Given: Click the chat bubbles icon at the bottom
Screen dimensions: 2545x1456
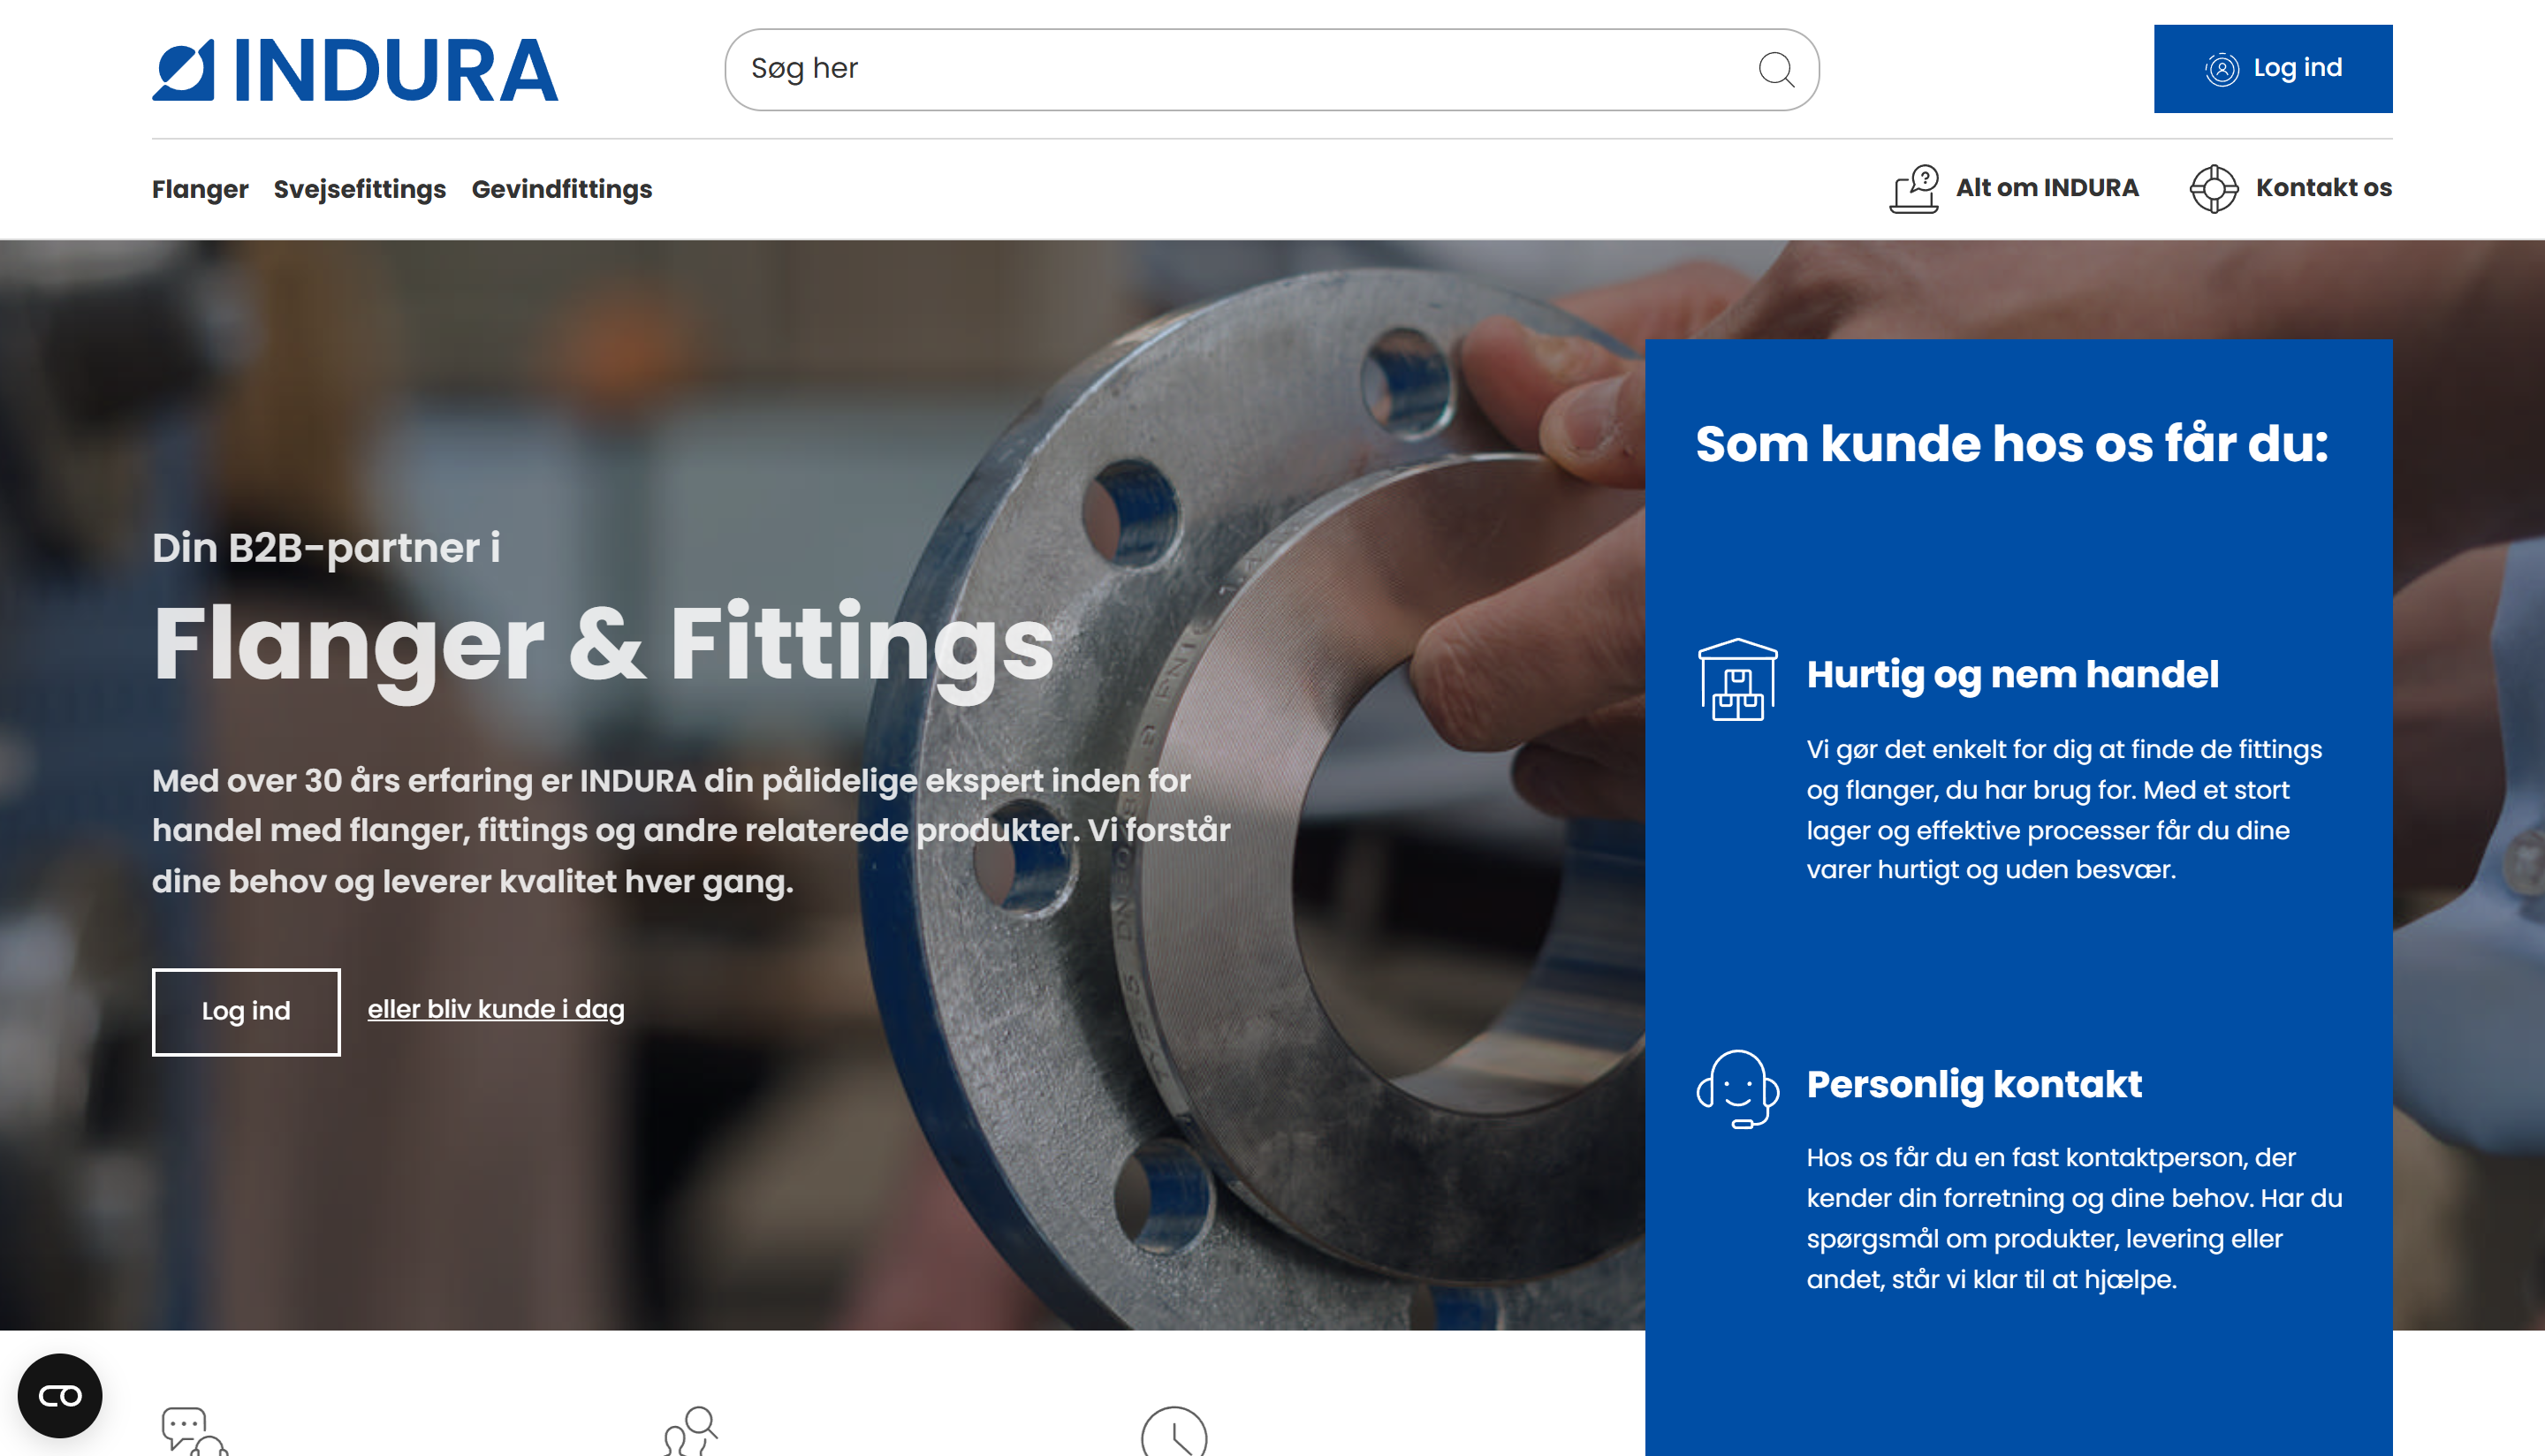Looking at the screenshot, I should [194, 1432].
